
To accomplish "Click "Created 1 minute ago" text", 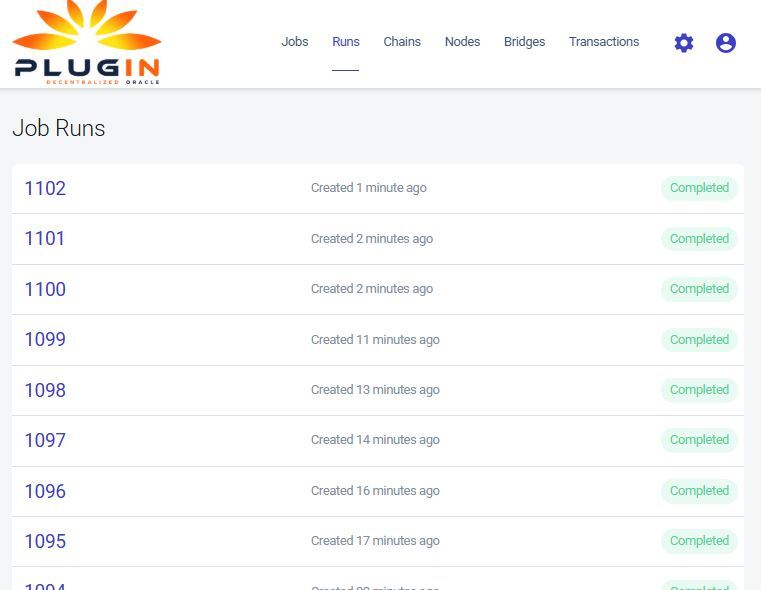I will [x=369, y=188].
